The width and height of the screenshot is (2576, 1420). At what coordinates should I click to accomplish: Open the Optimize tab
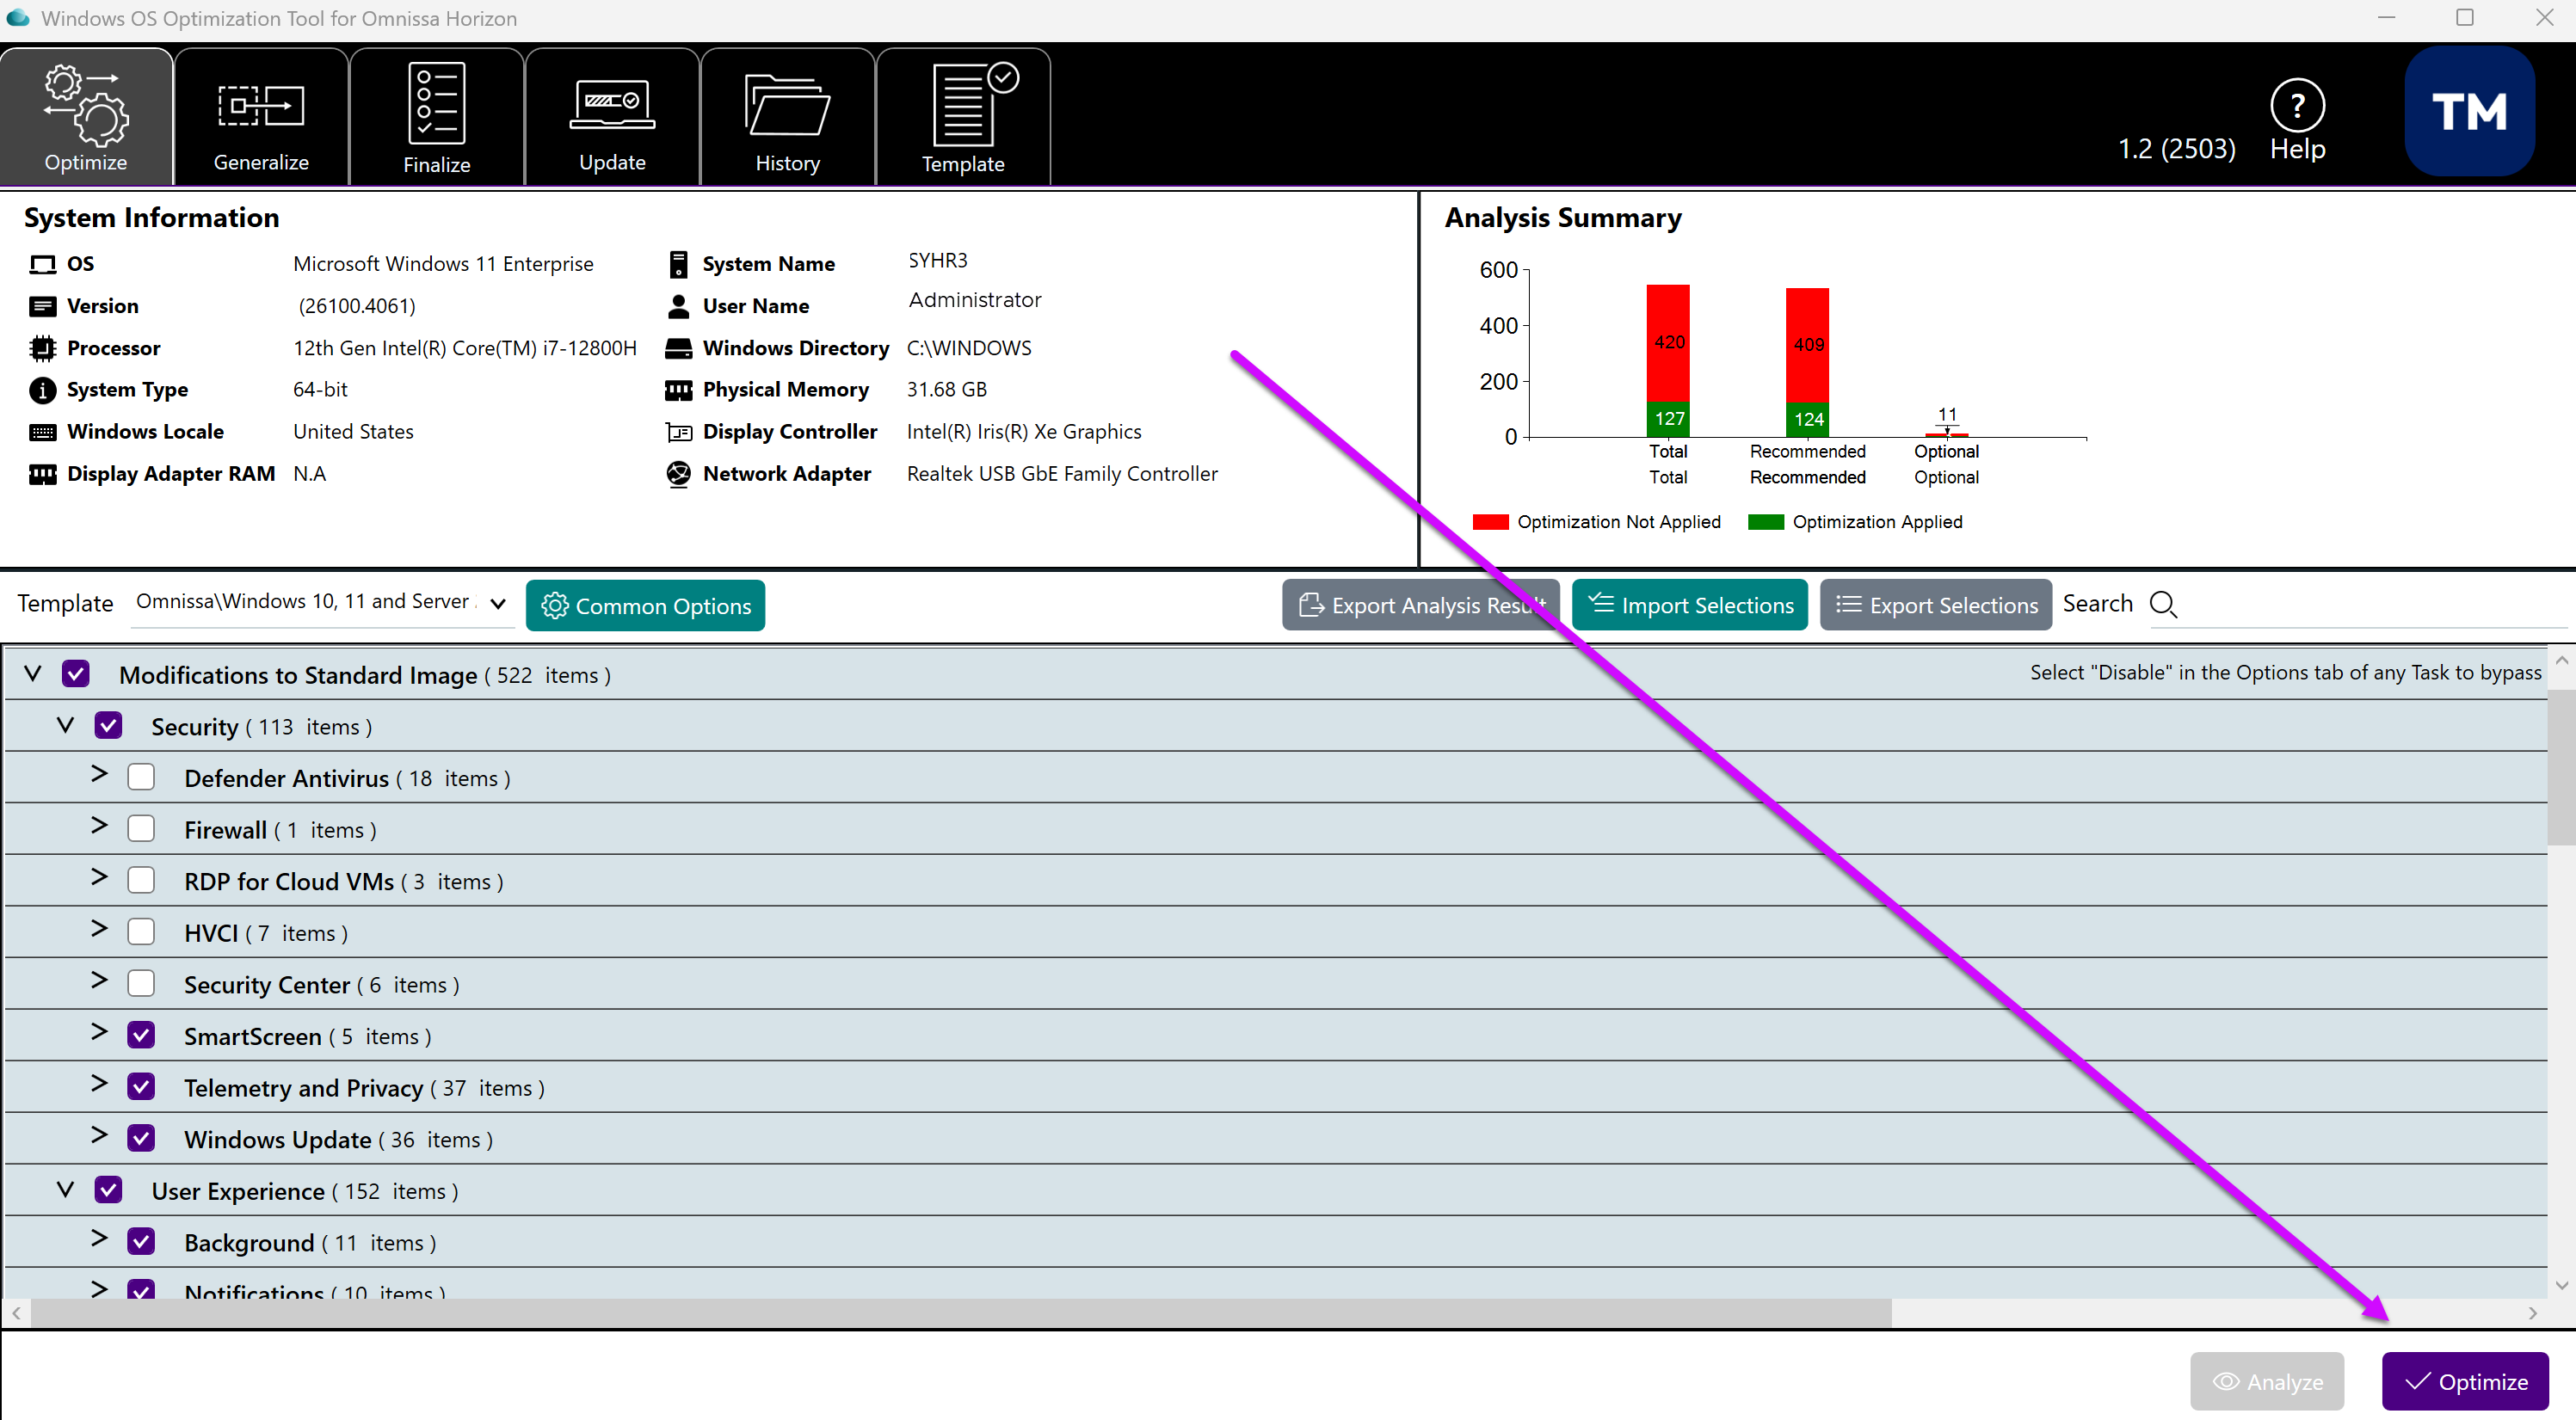[86, 117]
